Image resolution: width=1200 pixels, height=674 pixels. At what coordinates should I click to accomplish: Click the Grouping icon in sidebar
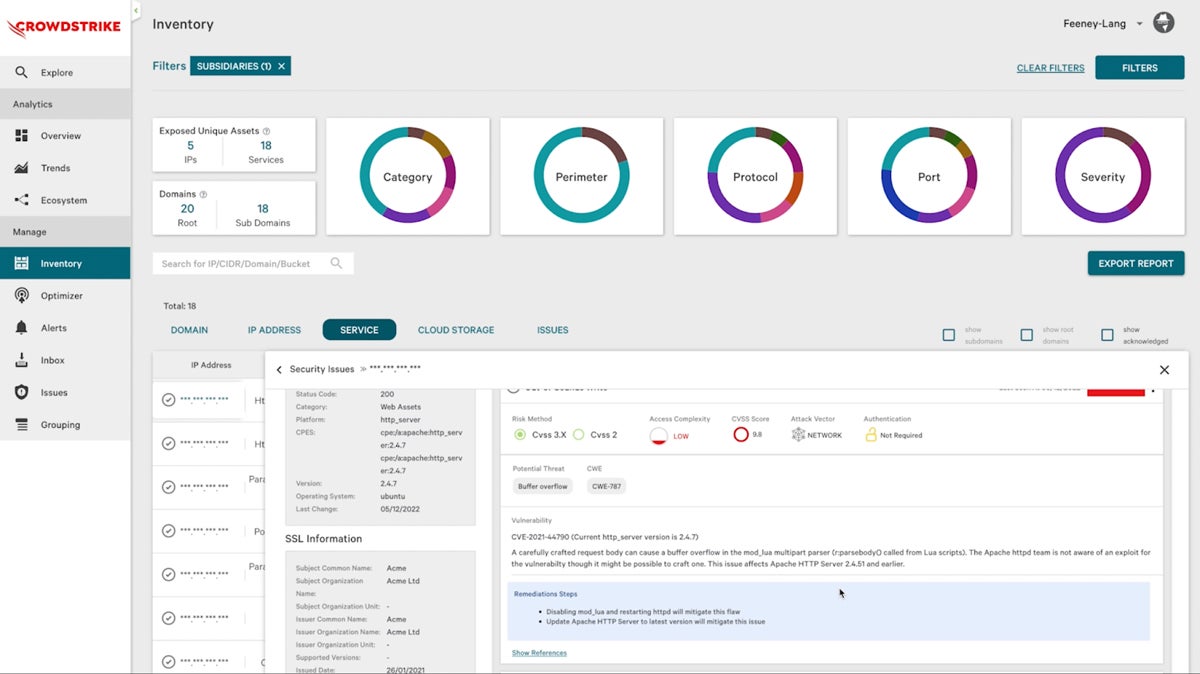pos(21,425)
